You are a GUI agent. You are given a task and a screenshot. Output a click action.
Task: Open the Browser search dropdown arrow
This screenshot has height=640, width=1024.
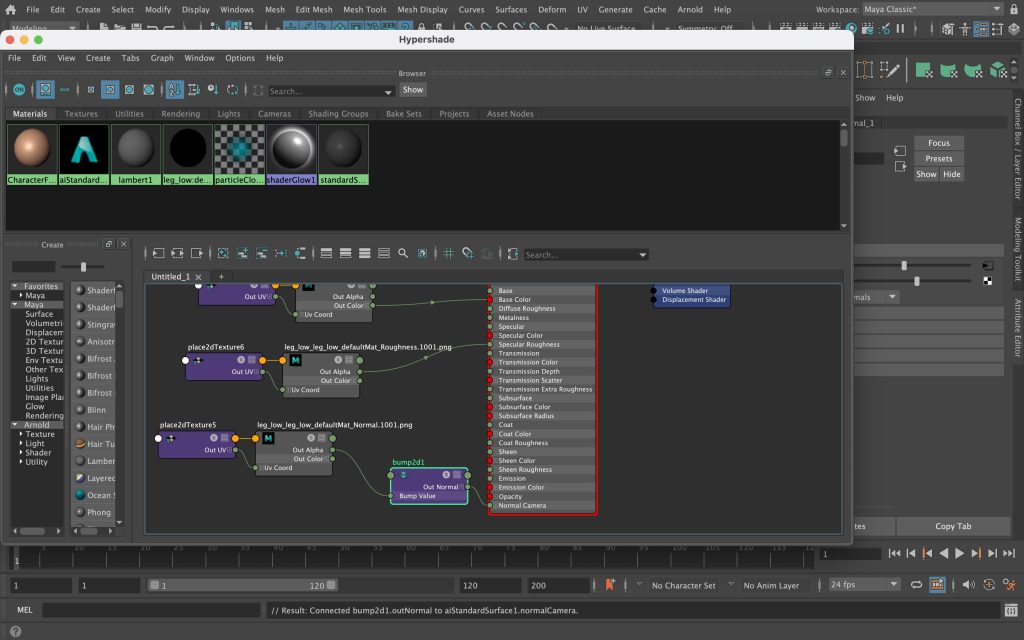[388, 91]
